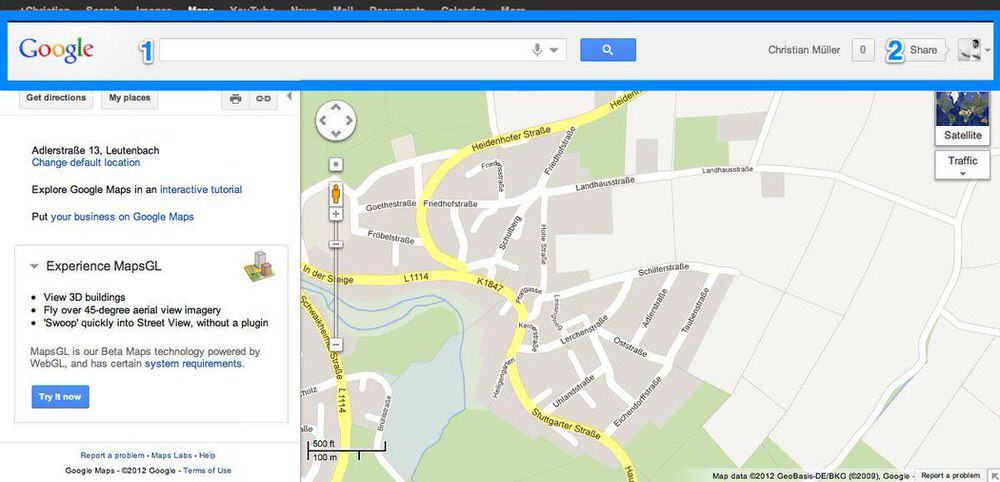Open the notifications counter showing 0
Screen dimensions: 1000x482
pyautogui.click(x=863, y=50)
